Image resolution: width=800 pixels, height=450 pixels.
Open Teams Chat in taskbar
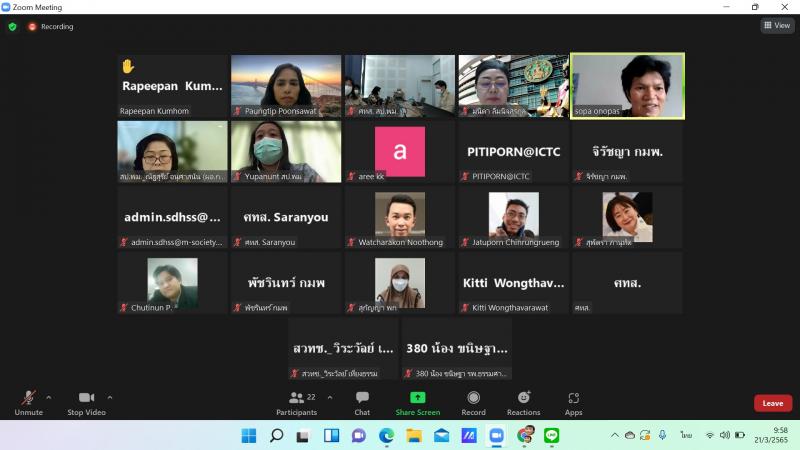(x=359, y=435)
